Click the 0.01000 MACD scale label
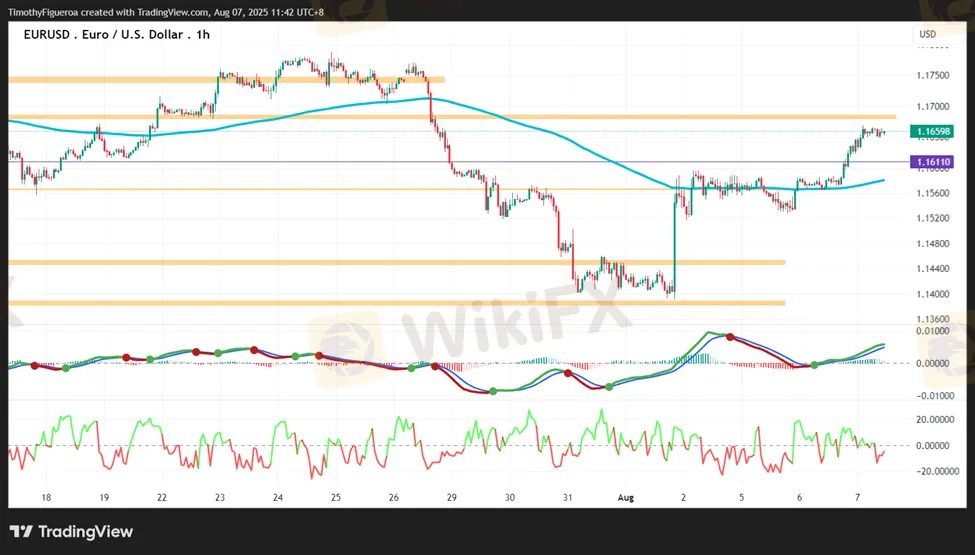This screenshot has height=555, width=975. [933, 331]
